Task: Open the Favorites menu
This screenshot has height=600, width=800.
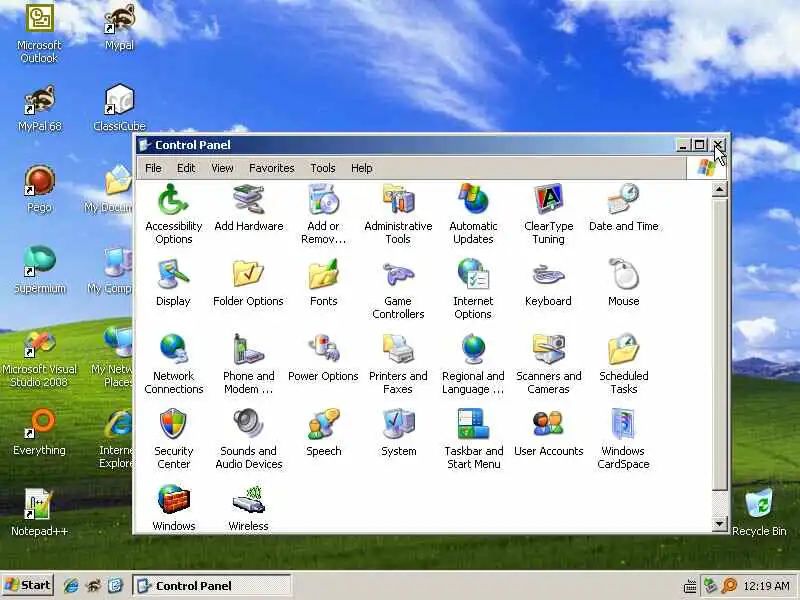Action: coord(271,168)
